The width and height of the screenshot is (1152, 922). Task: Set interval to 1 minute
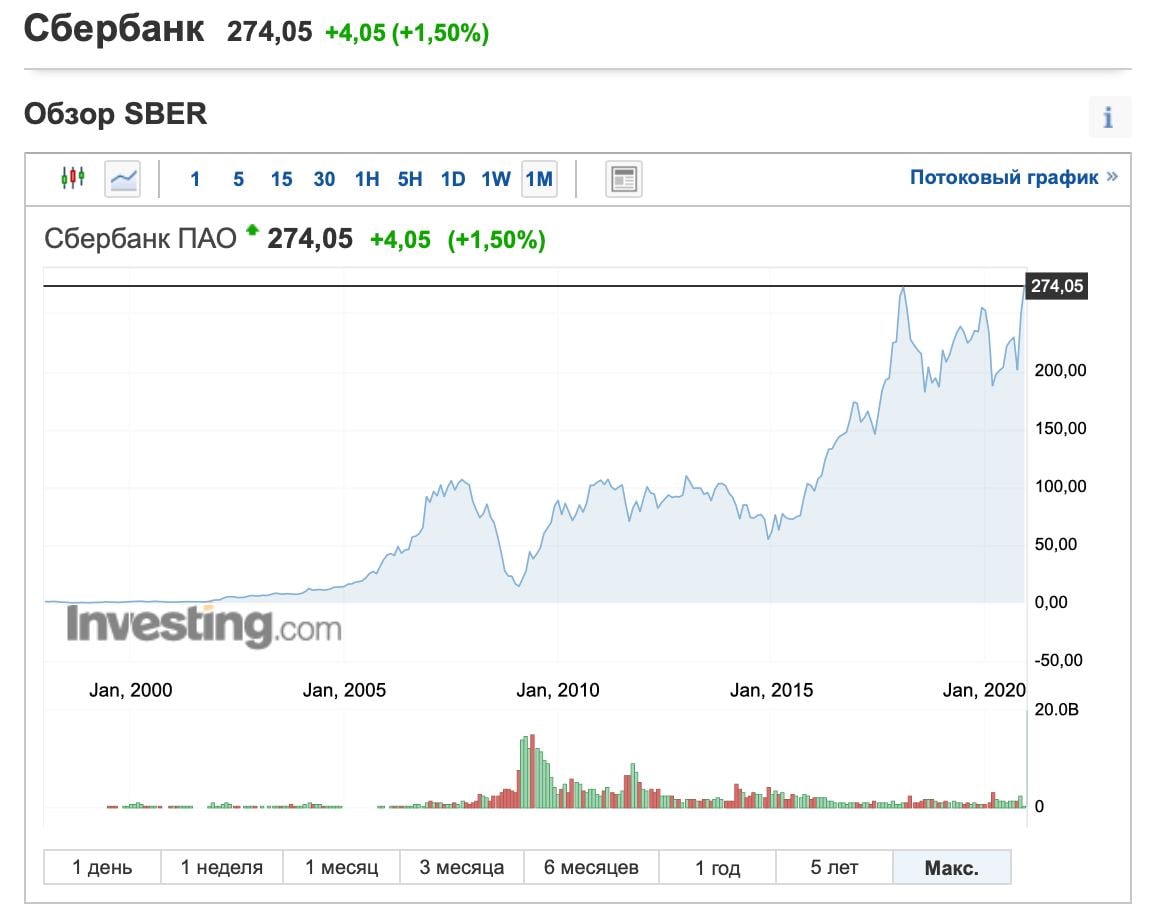[195, 179]
